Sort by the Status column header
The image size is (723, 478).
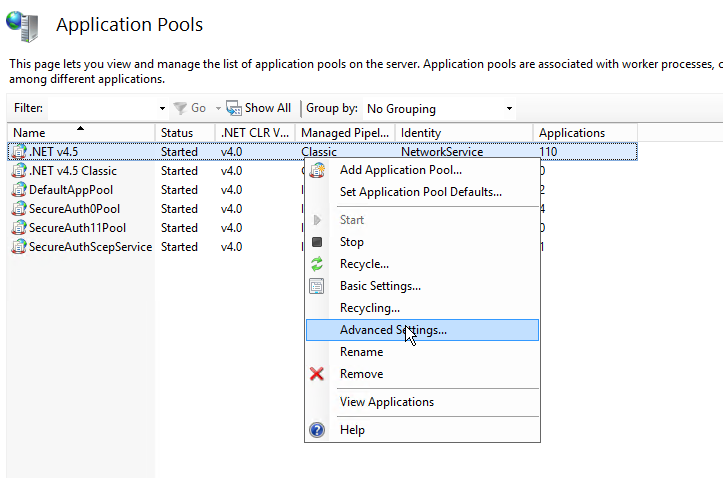click(x=185, y=133)
